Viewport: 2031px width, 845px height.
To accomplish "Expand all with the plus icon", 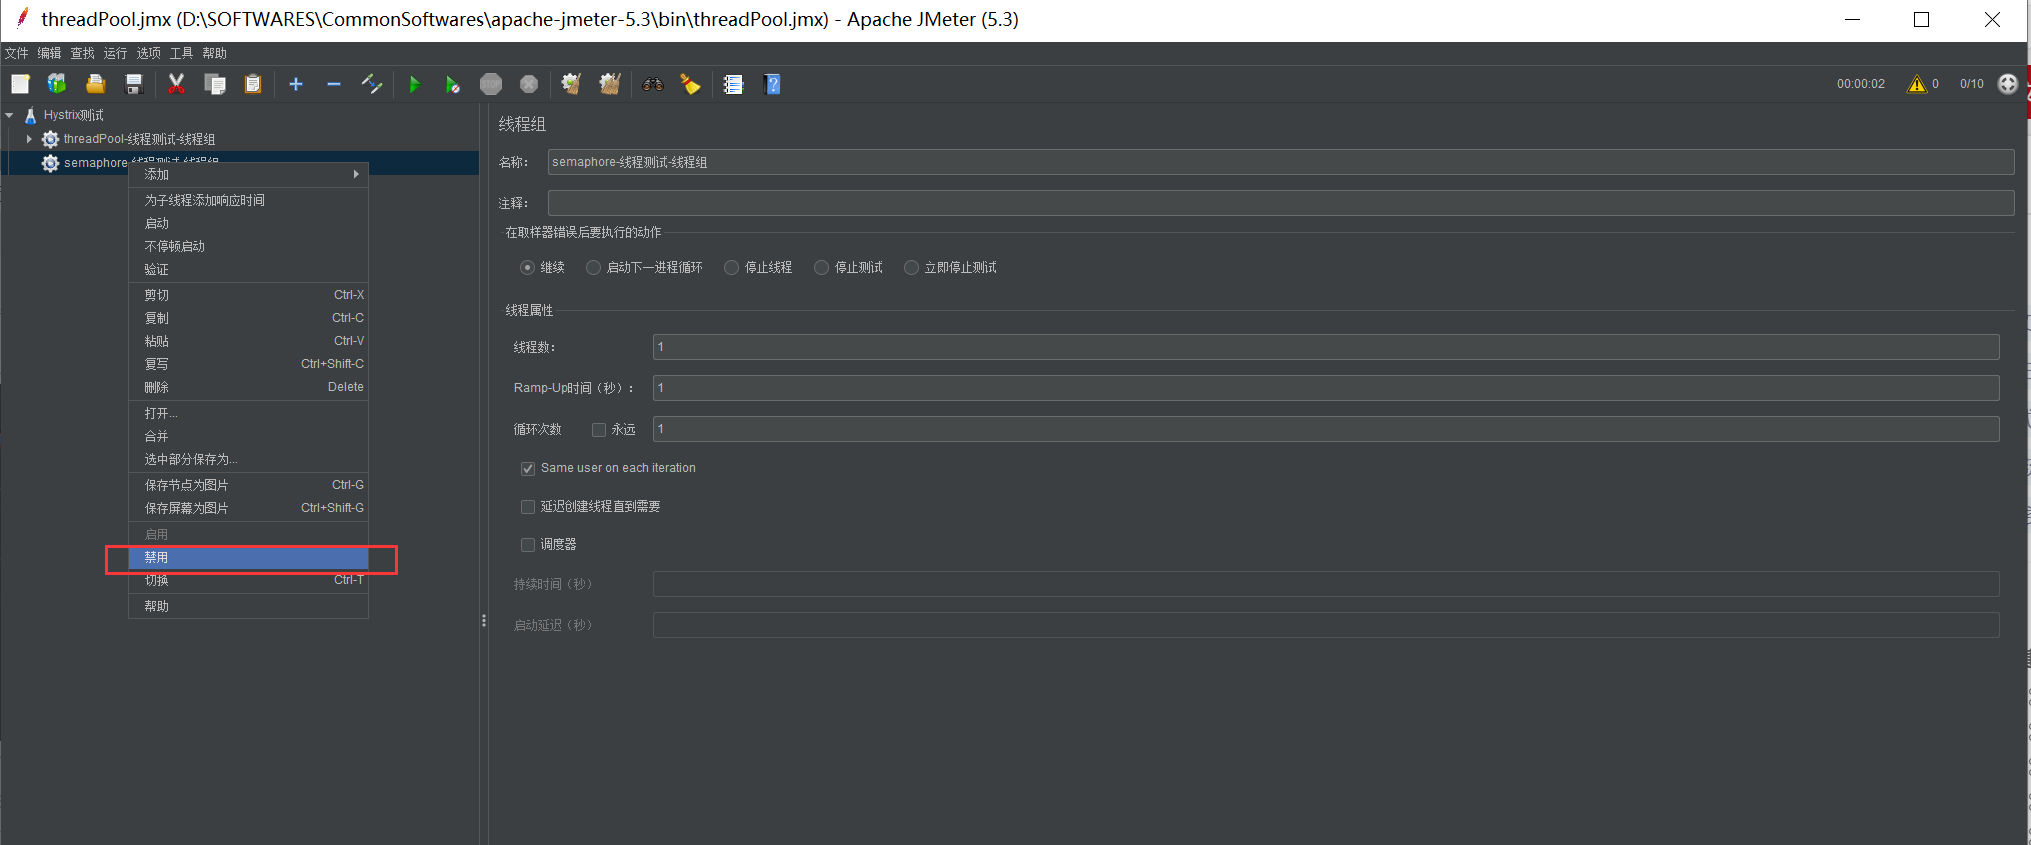I will [x=296, y=84].
